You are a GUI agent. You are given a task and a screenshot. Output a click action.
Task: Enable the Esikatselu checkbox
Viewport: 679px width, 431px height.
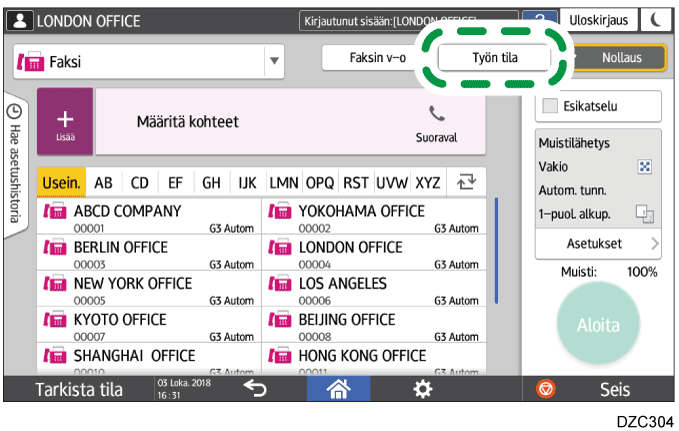(550, 106)
